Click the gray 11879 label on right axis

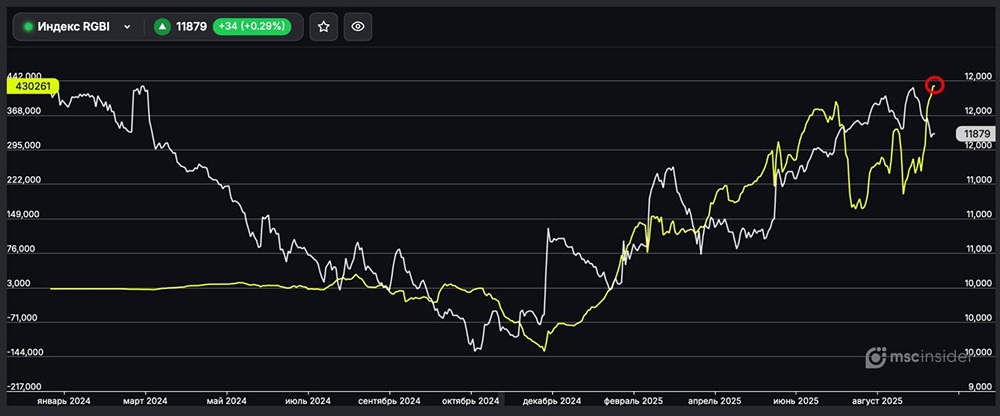pos(975,134)
